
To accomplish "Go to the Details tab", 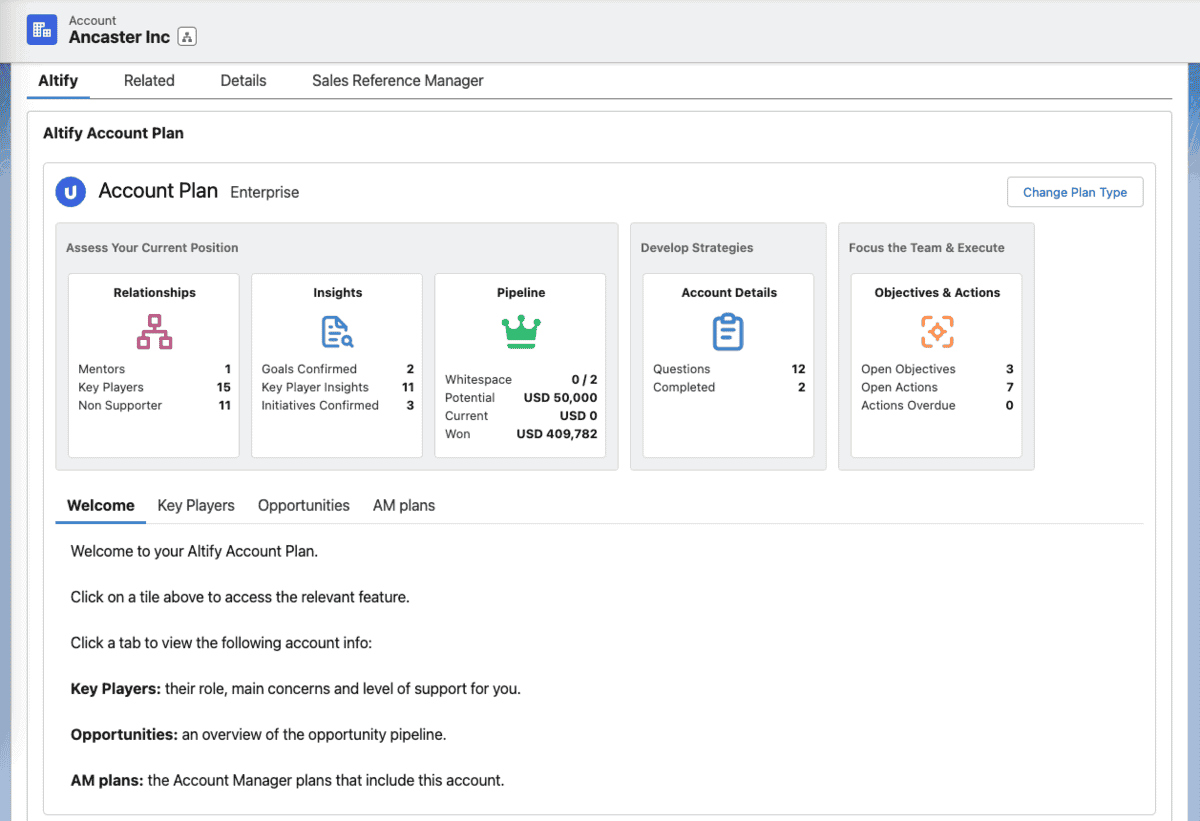I will 243,81.
